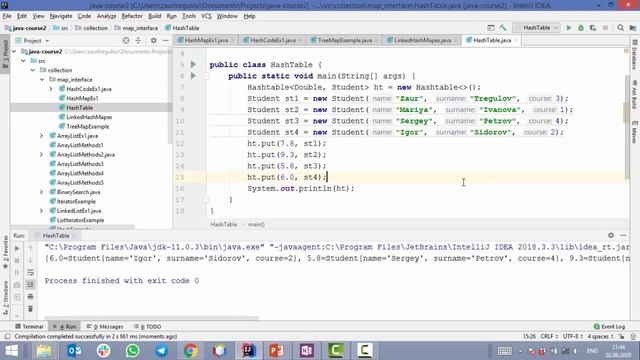Open Project panel settings gear
The image size is (640, 360).
(153, 40)
